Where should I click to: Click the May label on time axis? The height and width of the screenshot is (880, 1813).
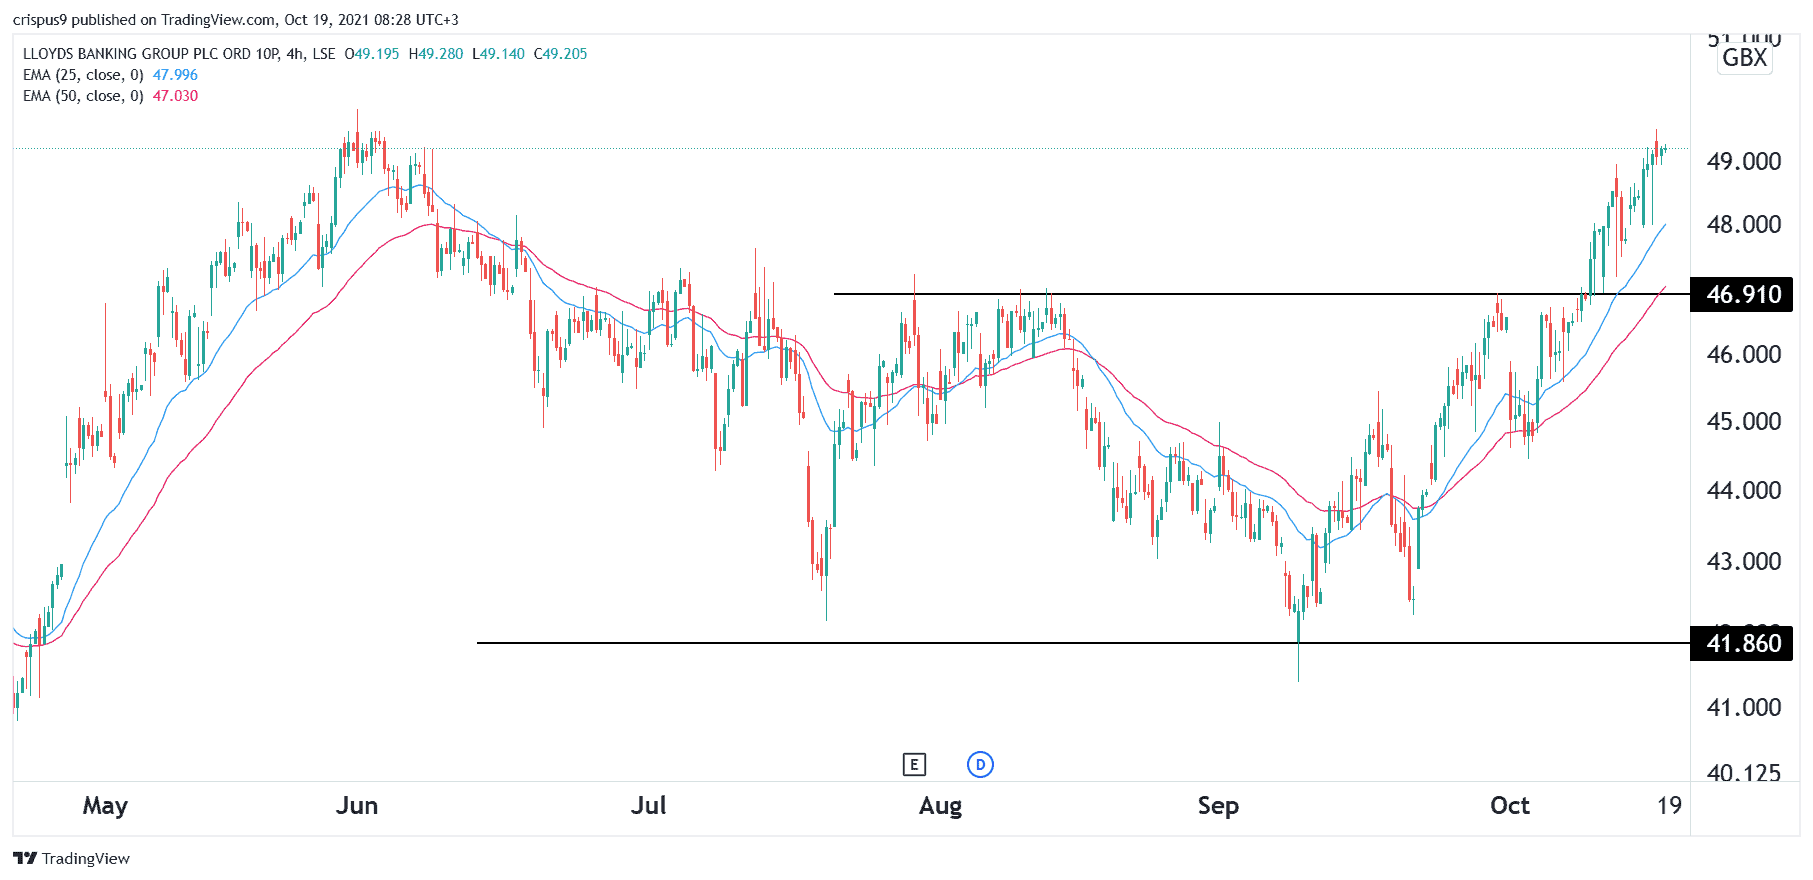105,806
